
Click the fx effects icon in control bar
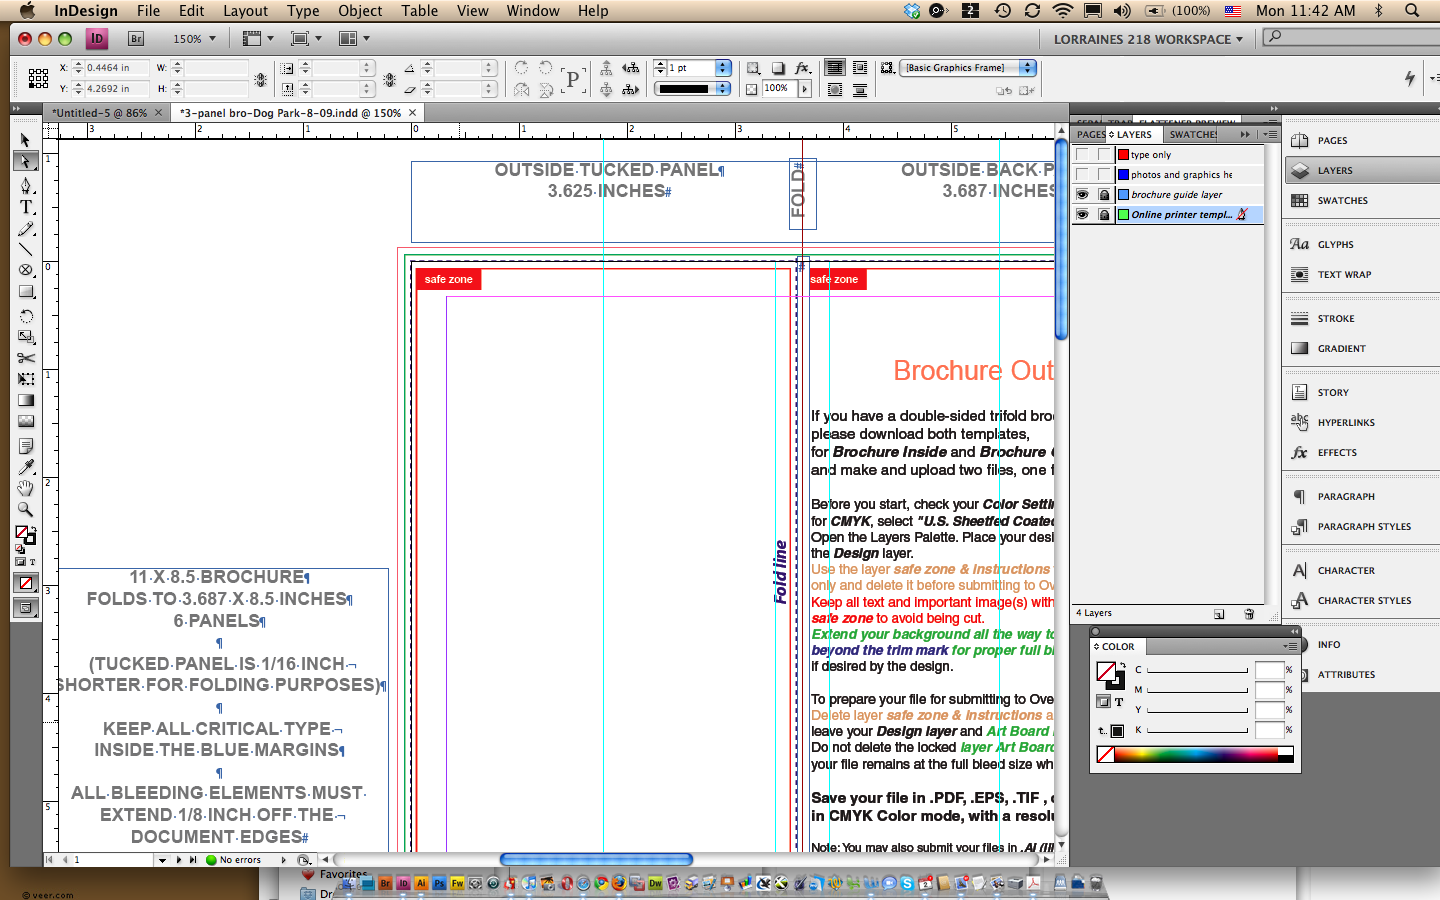click(802, 68)
